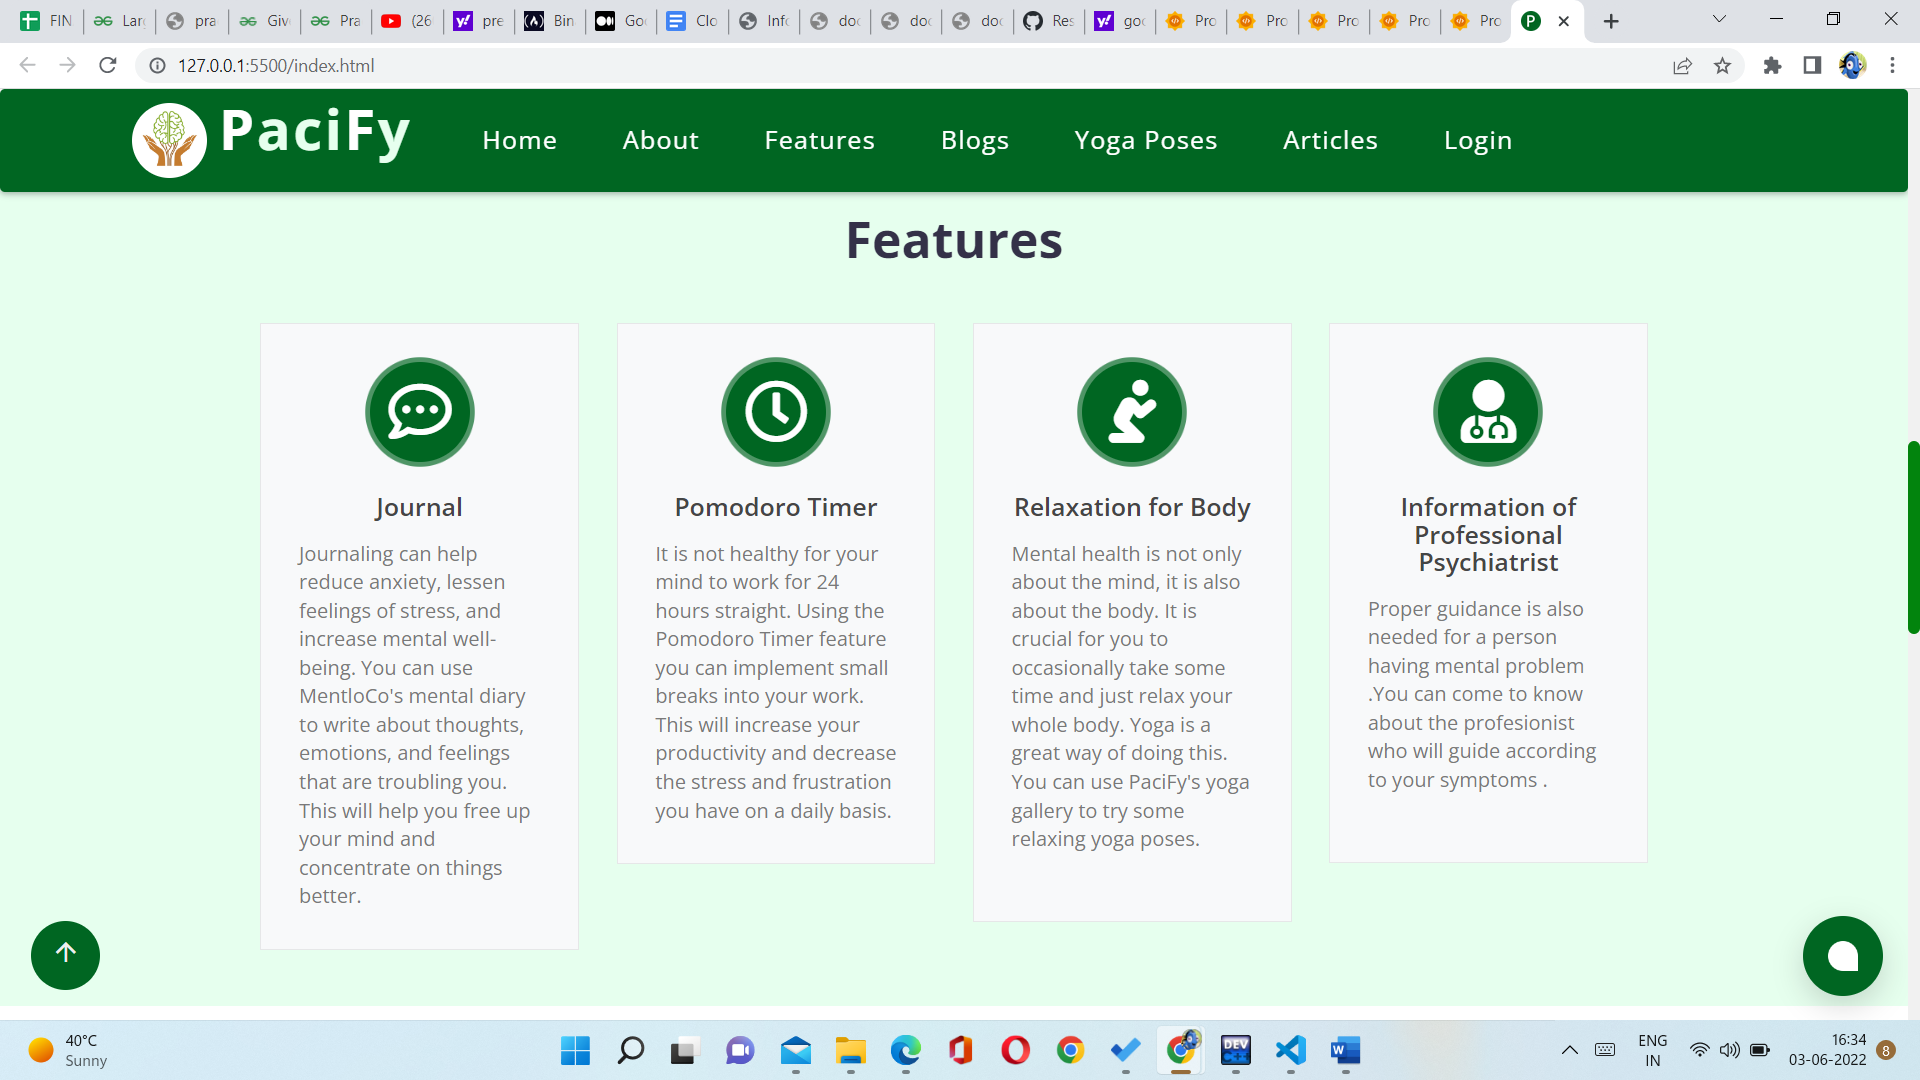Toggle the browser side panel
The image size is (1920, 1080).
pyautogui.click(x=1812, y=66)
